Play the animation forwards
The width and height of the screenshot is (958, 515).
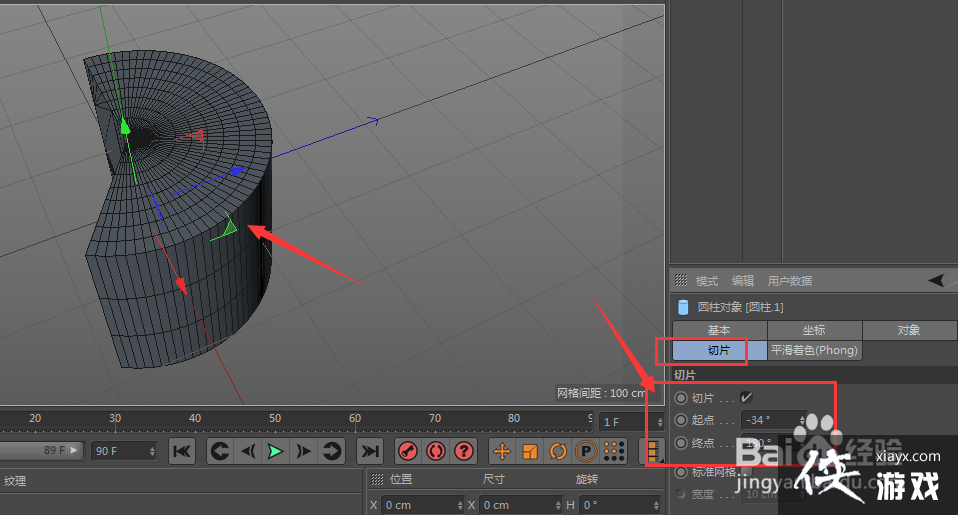pyautogui.click(x=276, y=451)
